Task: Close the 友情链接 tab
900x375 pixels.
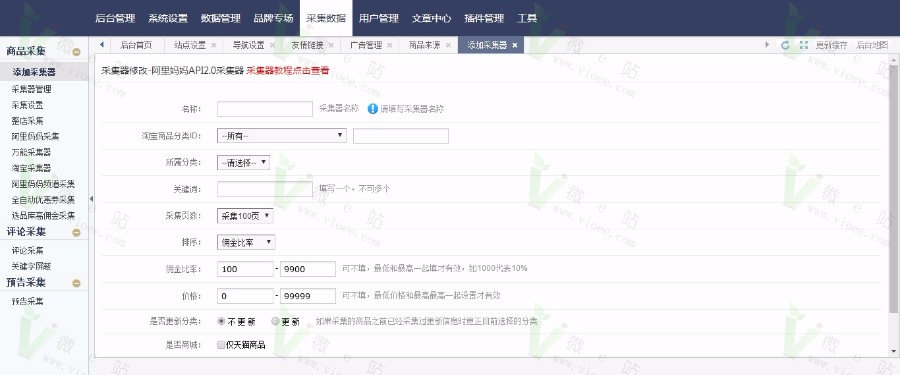Action: click(331, 45)
